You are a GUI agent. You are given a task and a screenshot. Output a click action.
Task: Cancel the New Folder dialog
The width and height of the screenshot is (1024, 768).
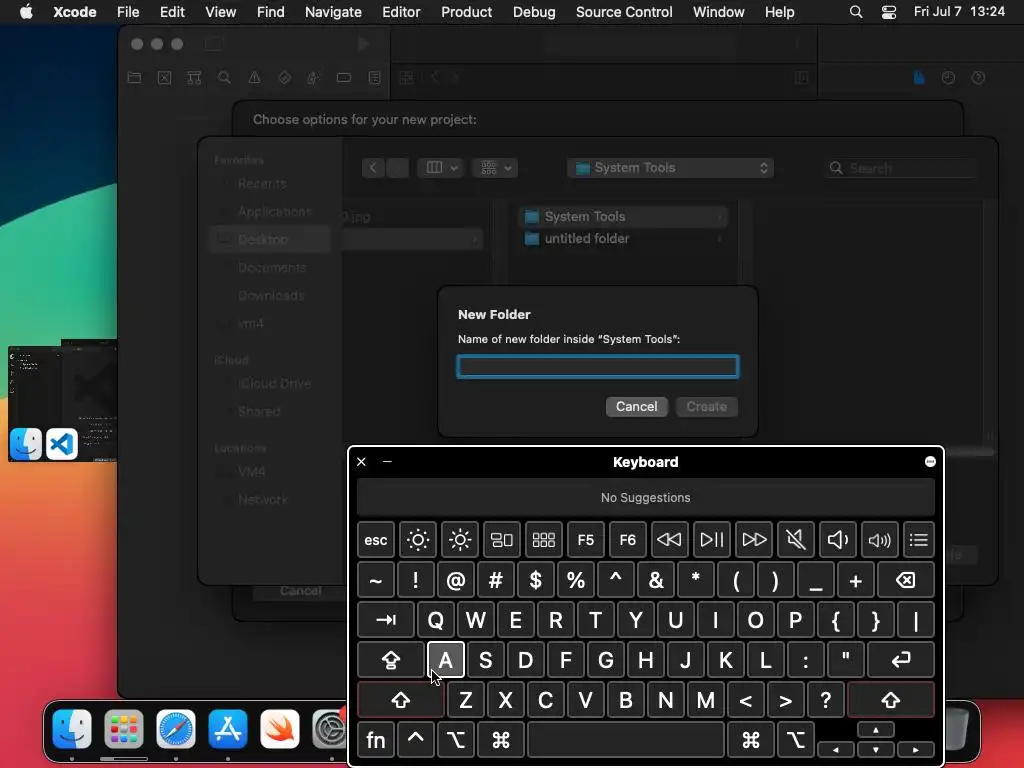click(x=637, y=406)
